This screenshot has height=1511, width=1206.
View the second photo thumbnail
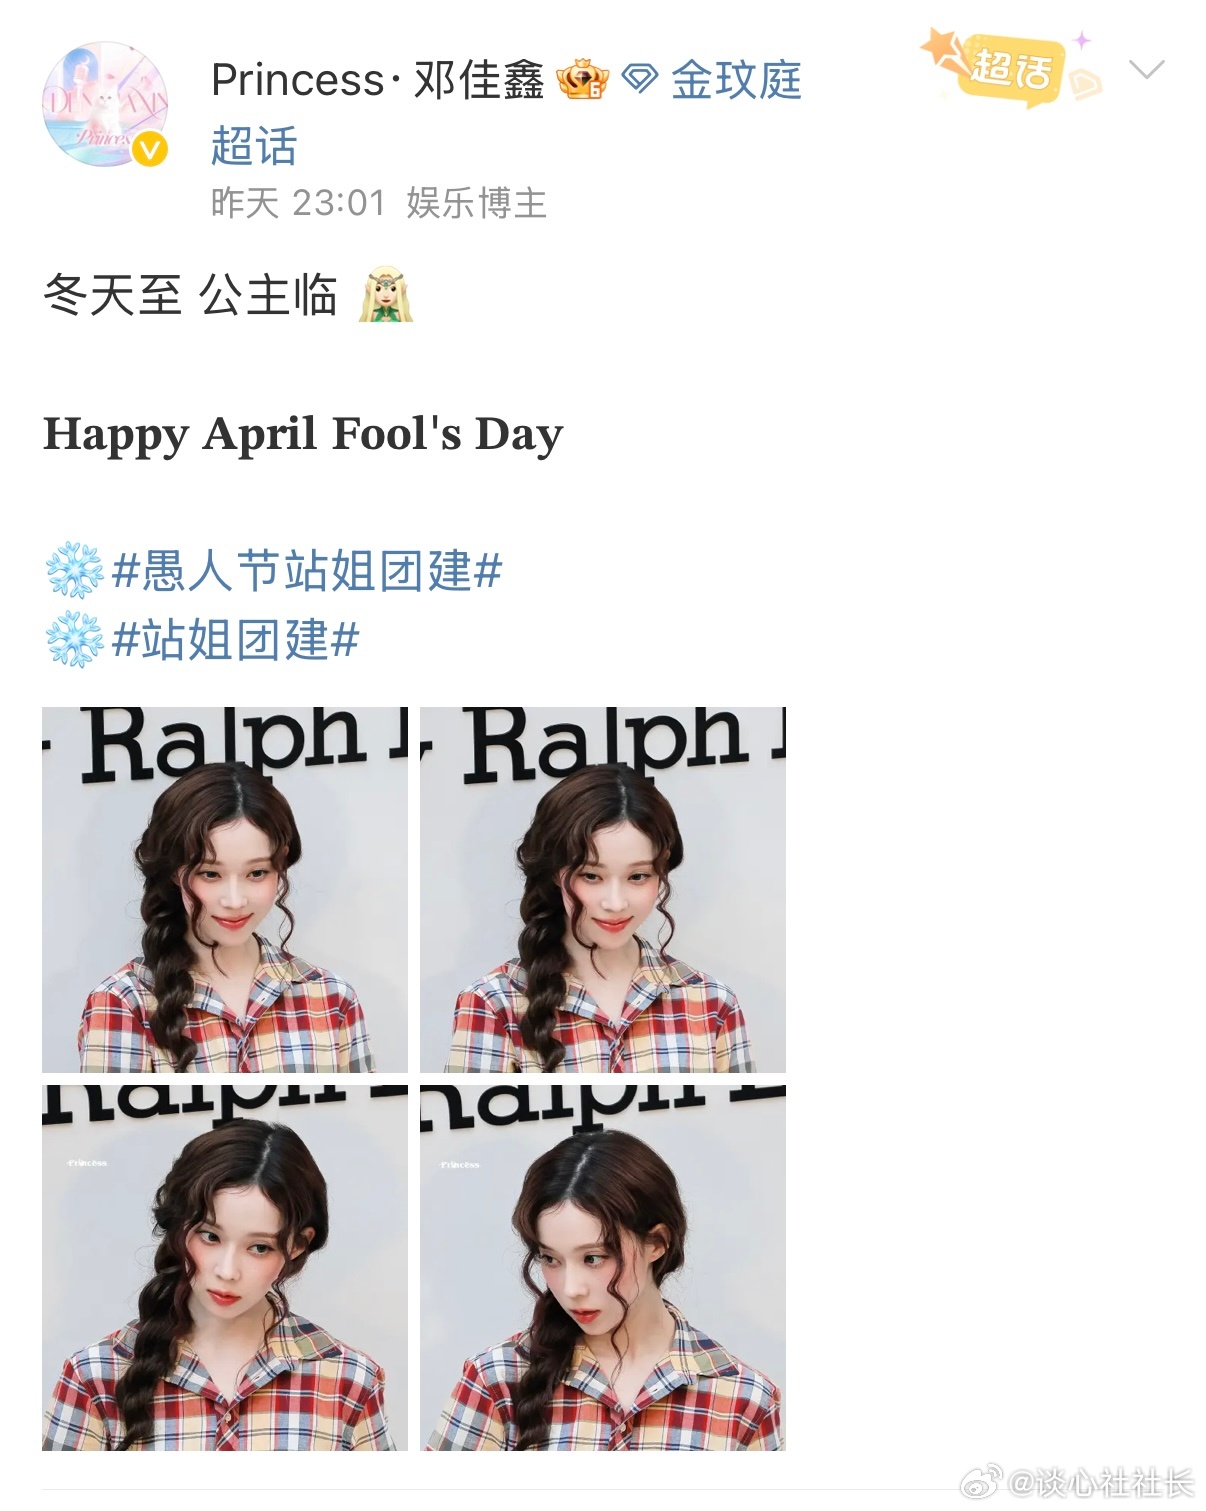(x=603, y=890)
